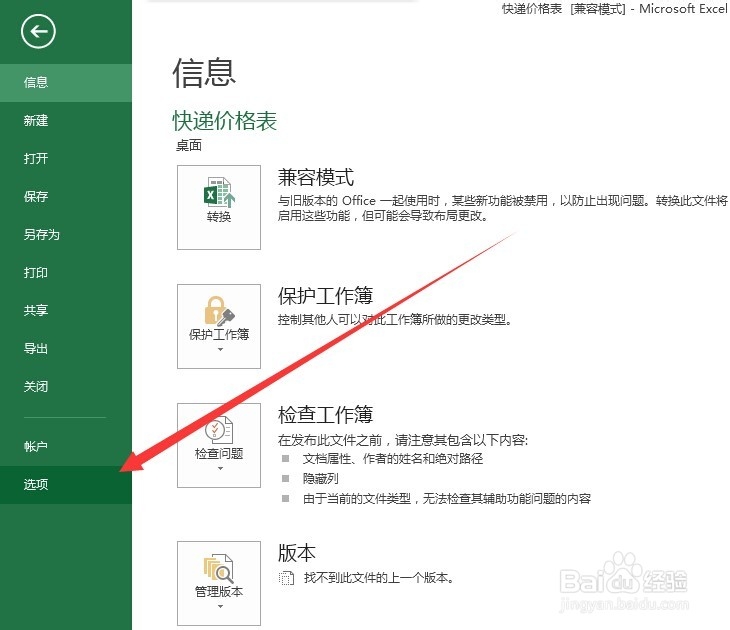Expand the 管理版本 dropdown arrow

pos(220,606)
